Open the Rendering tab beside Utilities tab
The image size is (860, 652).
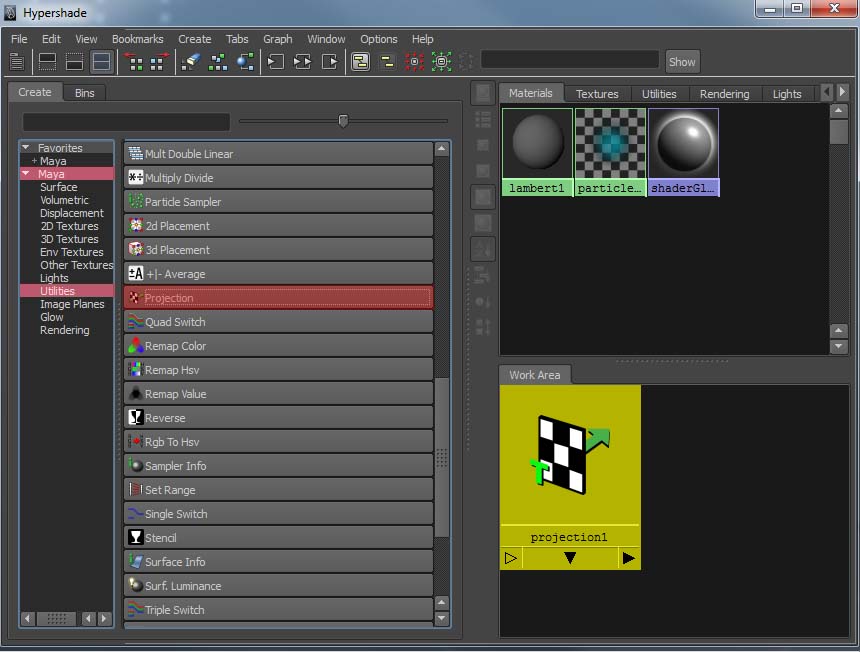[724, 94]
